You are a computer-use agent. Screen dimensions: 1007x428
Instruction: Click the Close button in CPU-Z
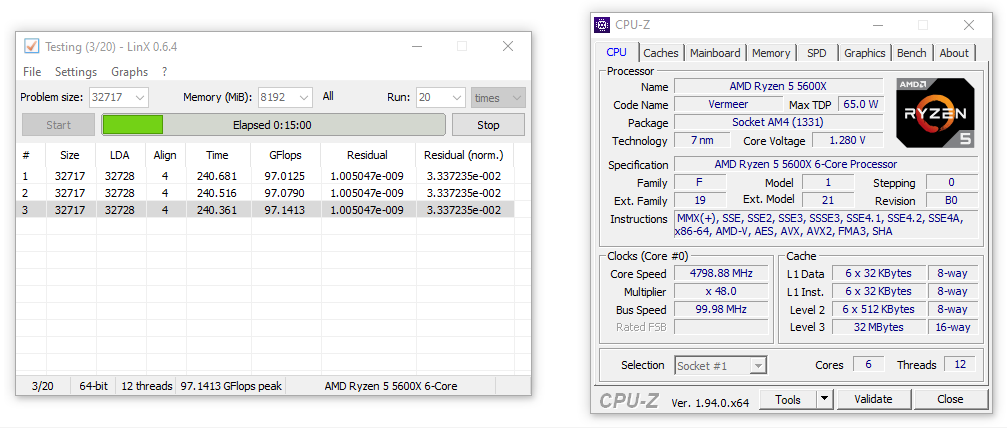950,399
